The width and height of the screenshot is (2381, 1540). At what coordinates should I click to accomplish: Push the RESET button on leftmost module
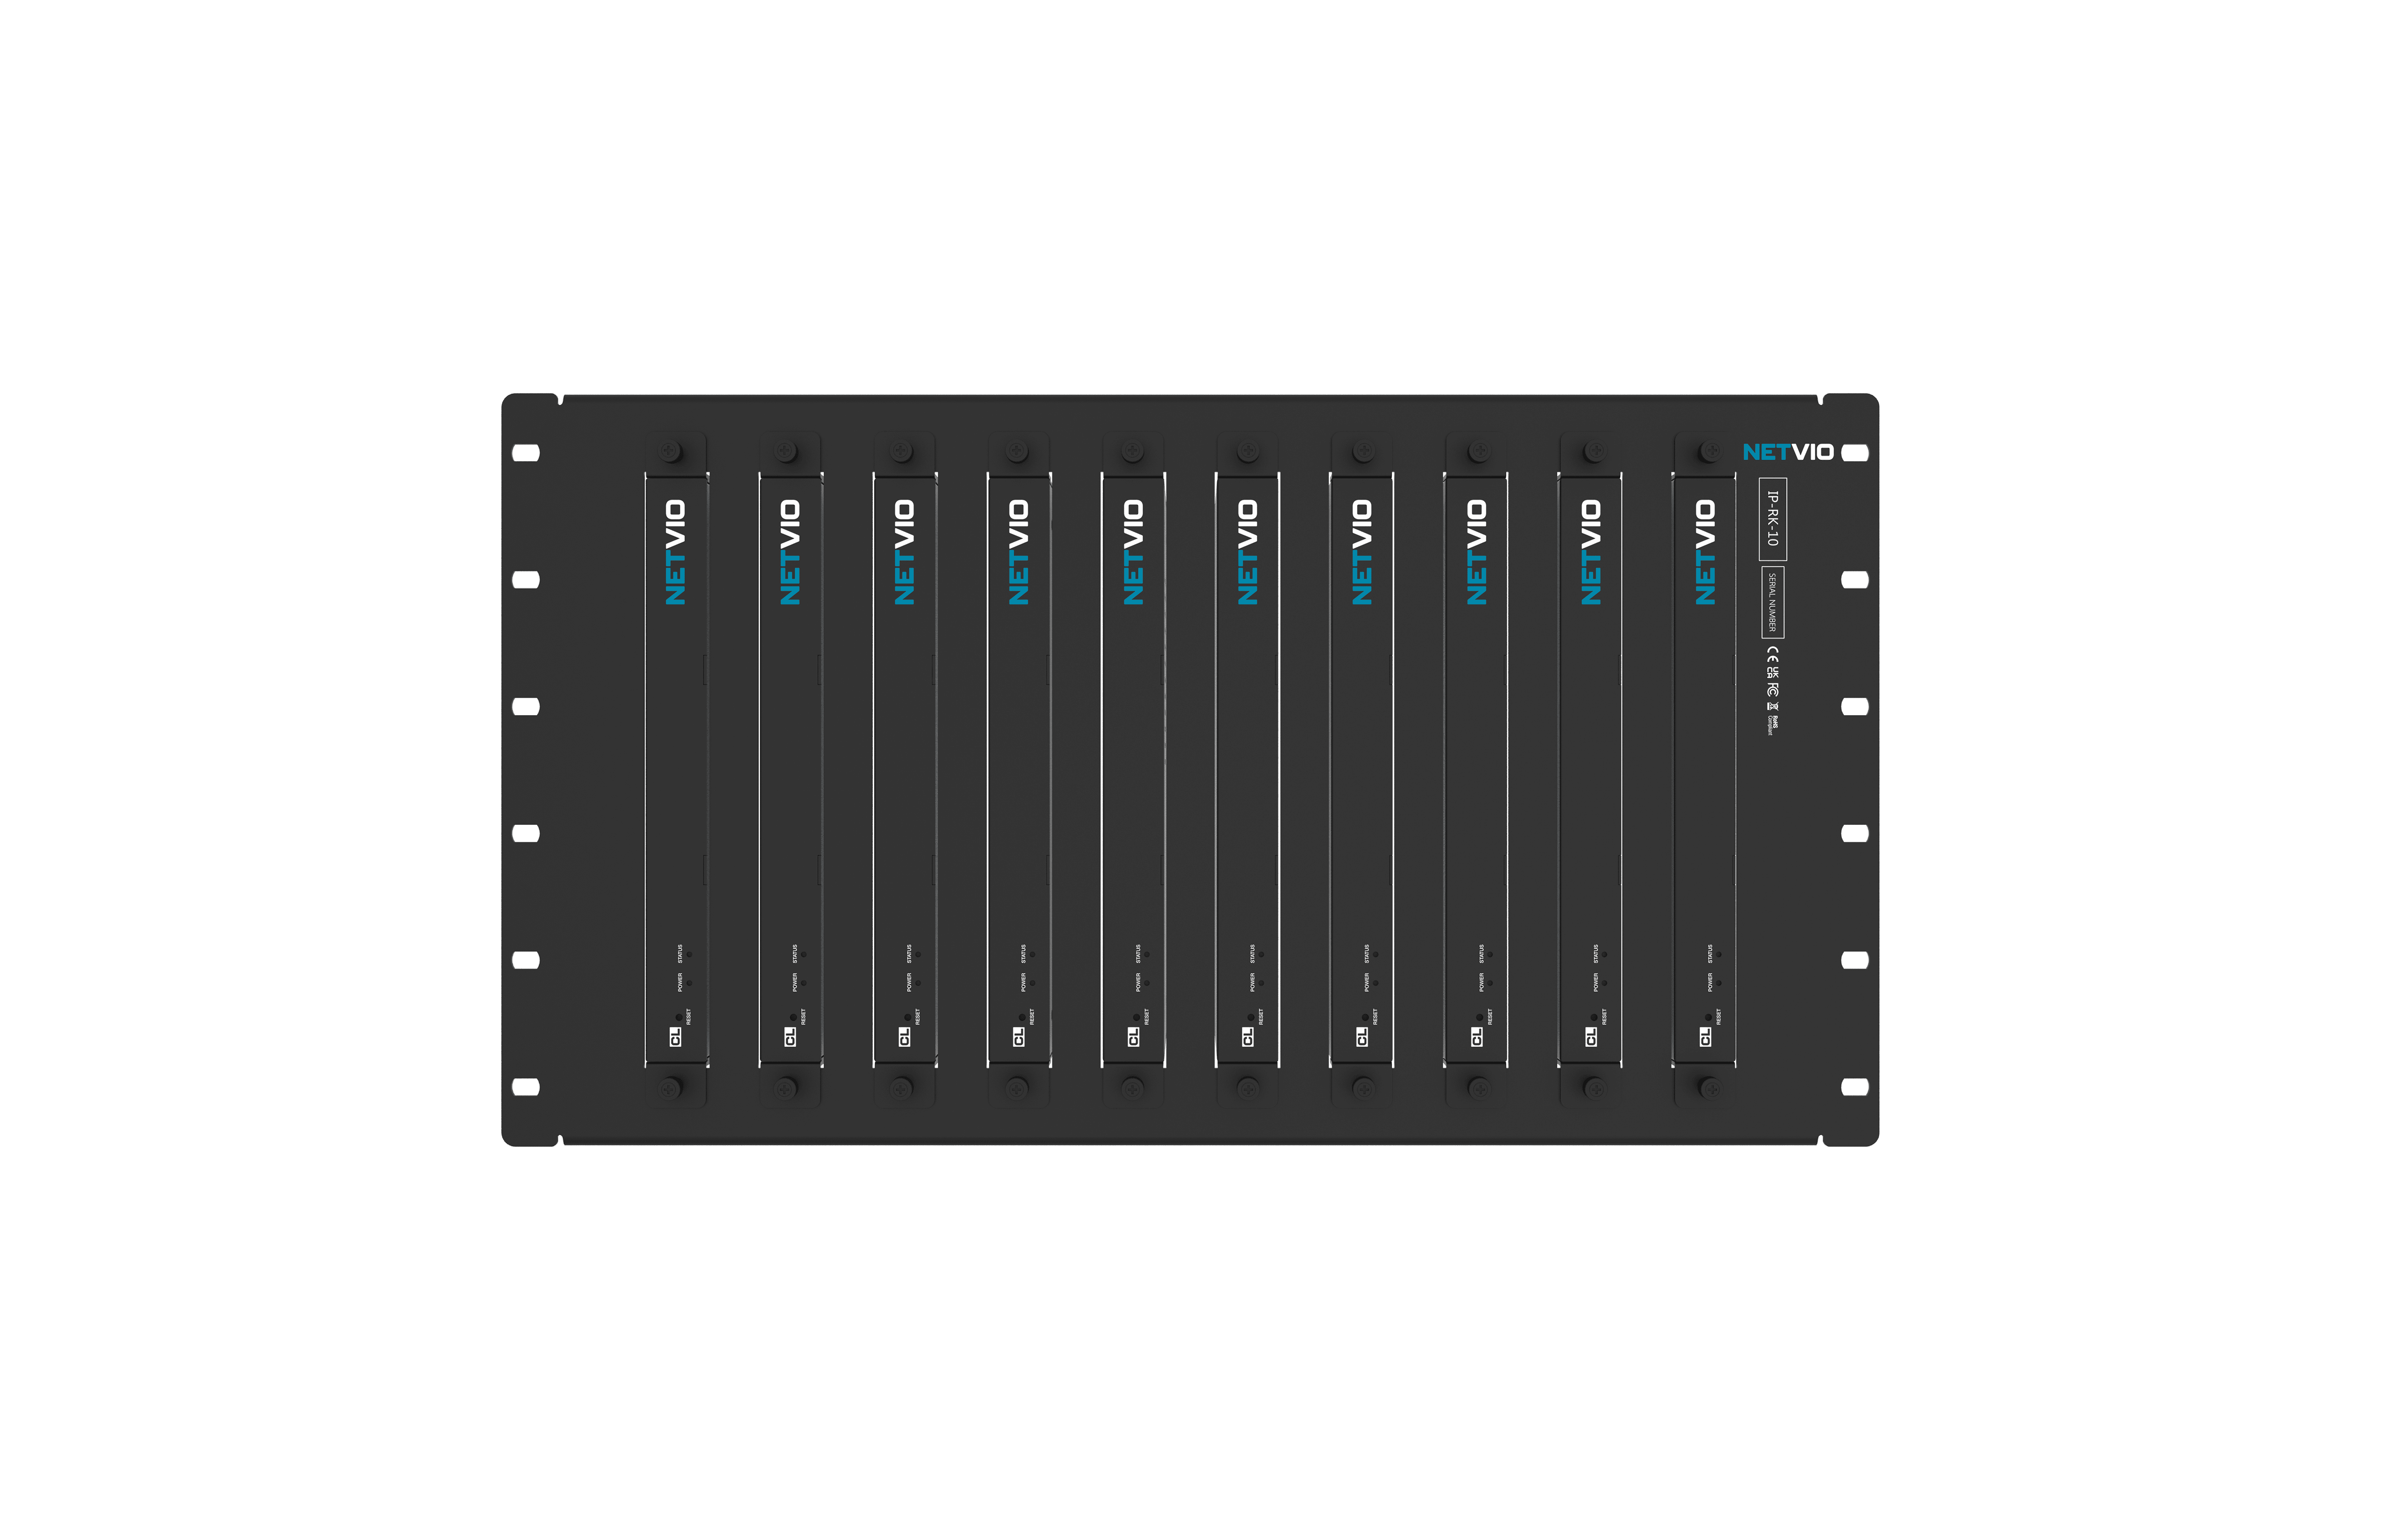[x=679, y=1017]
